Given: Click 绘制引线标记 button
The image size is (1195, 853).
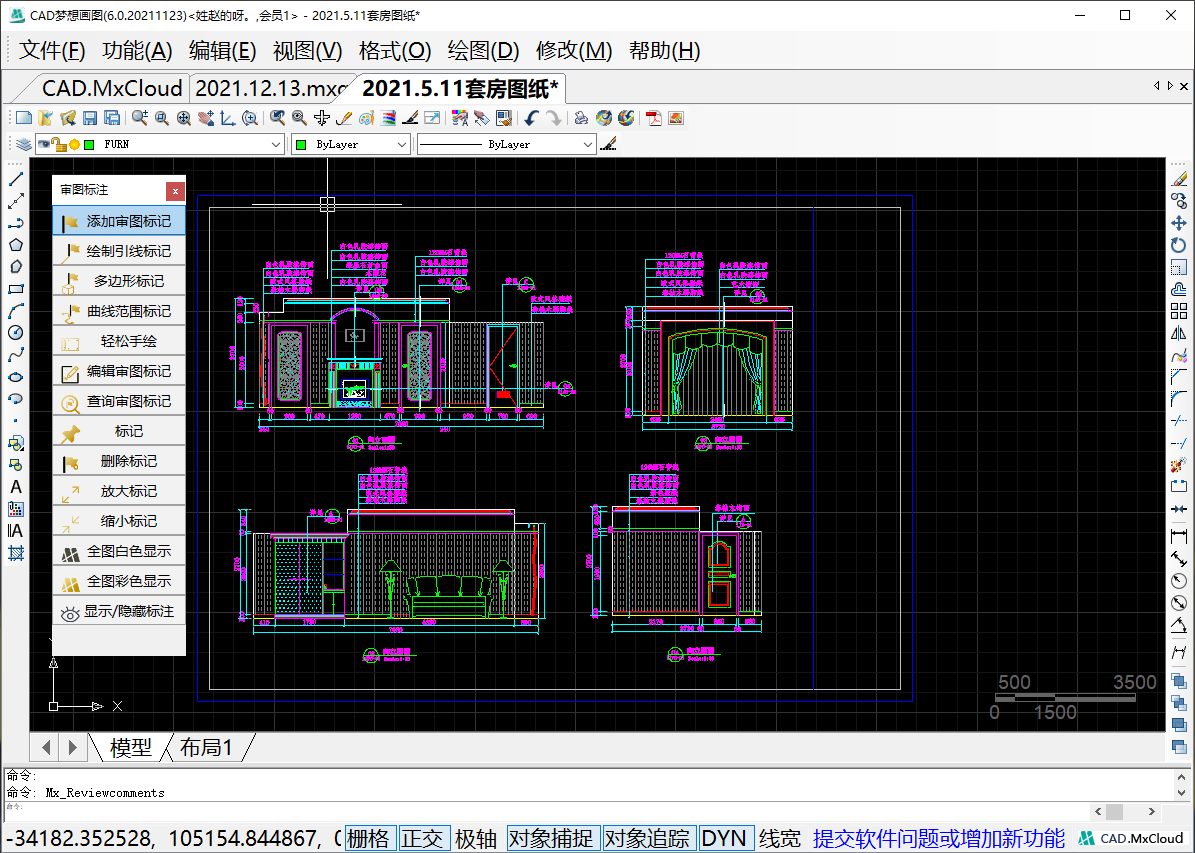Looking at the screenshot, I should [x=119, y=251].
